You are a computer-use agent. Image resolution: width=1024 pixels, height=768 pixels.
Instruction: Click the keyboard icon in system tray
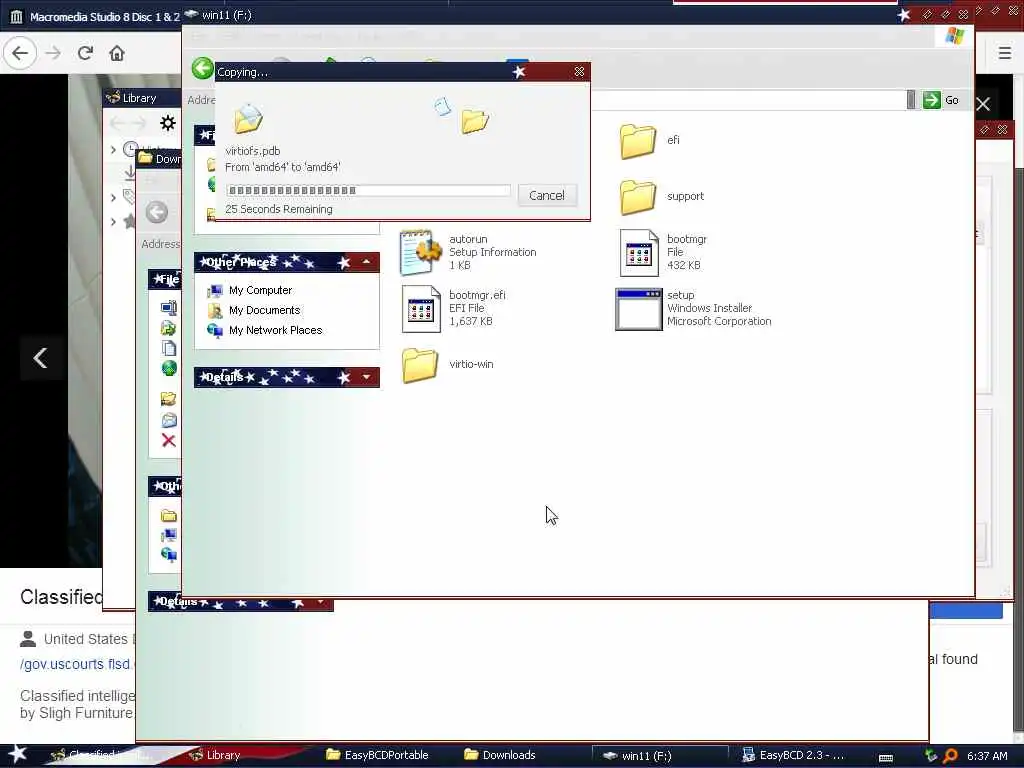pyautogui.click(x=886, y=758)
